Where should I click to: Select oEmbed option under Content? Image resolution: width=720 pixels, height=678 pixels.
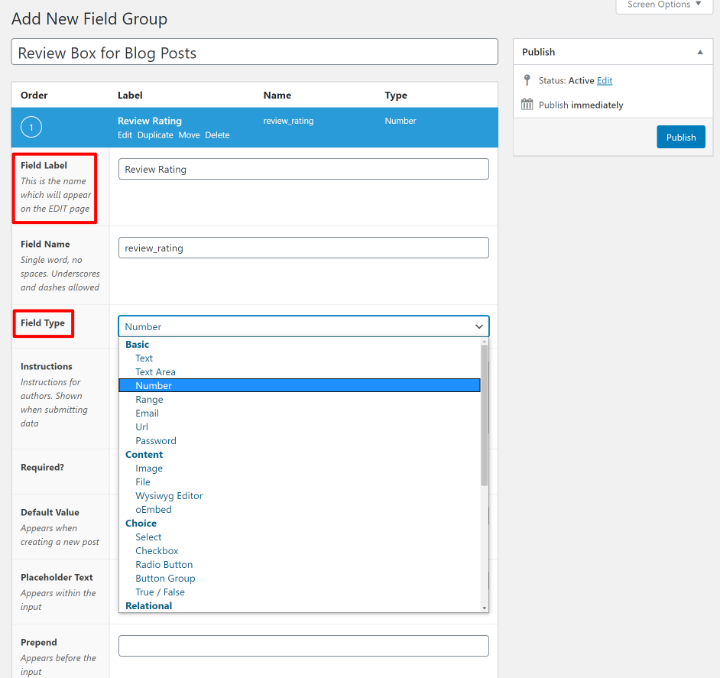click(300, 510)
